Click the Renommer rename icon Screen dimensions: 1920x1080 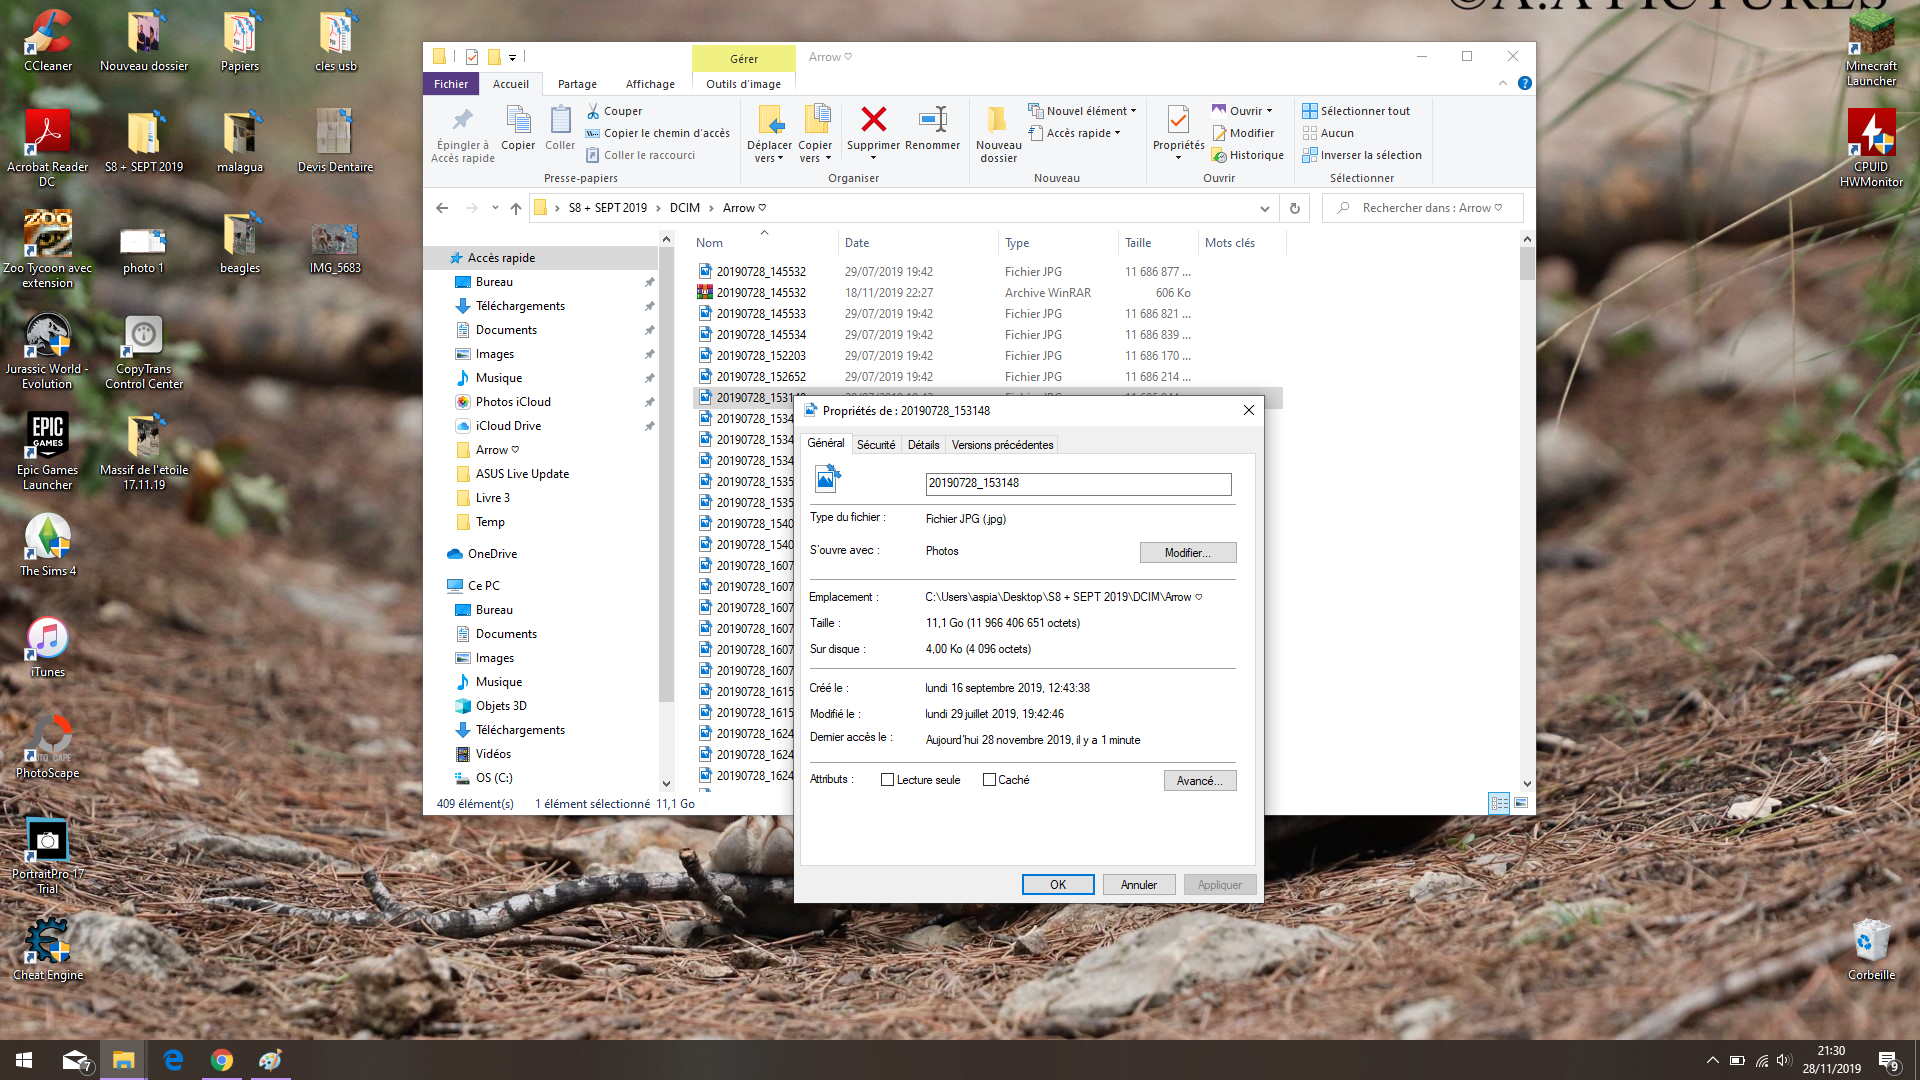pyautogui.click(x=932, y=120)
